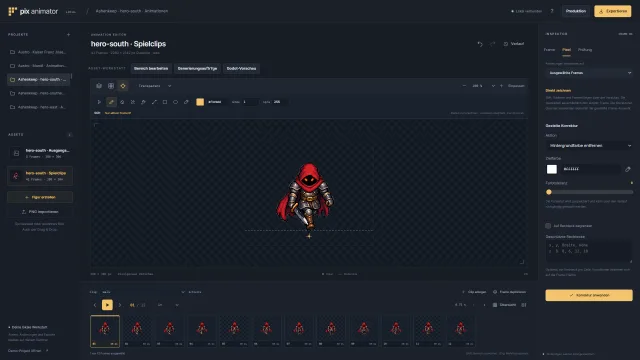Click the Einpassen zoom-fit button
The image size is (640, 360).
click(516, 86)
